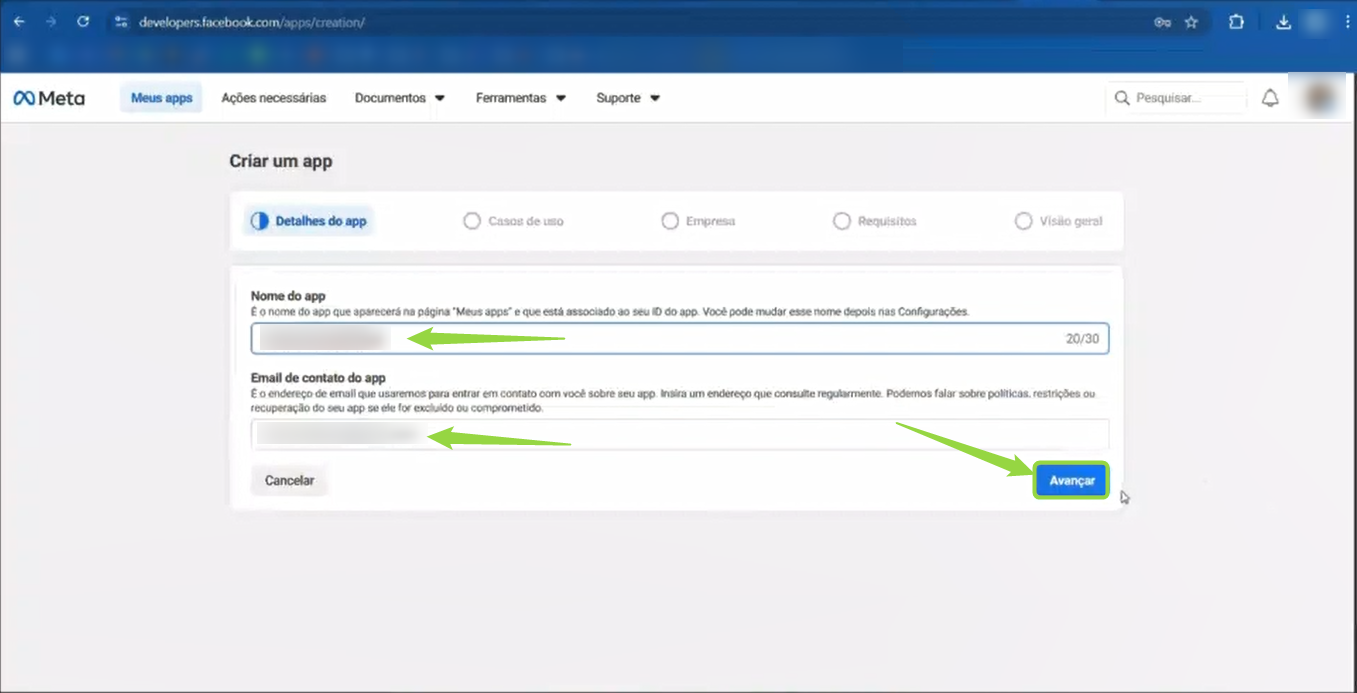Open the Suporte dropdown menu

[628, 98]
